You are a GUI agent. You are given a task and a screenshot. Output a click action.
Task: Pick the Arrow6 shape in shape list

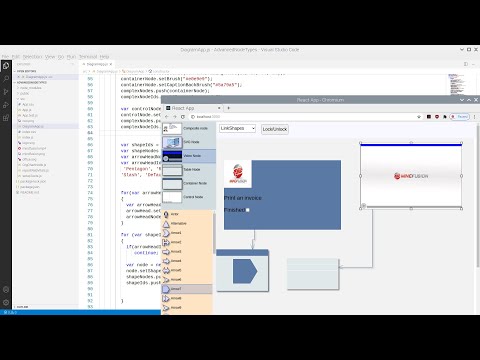[x=187, y=279]
